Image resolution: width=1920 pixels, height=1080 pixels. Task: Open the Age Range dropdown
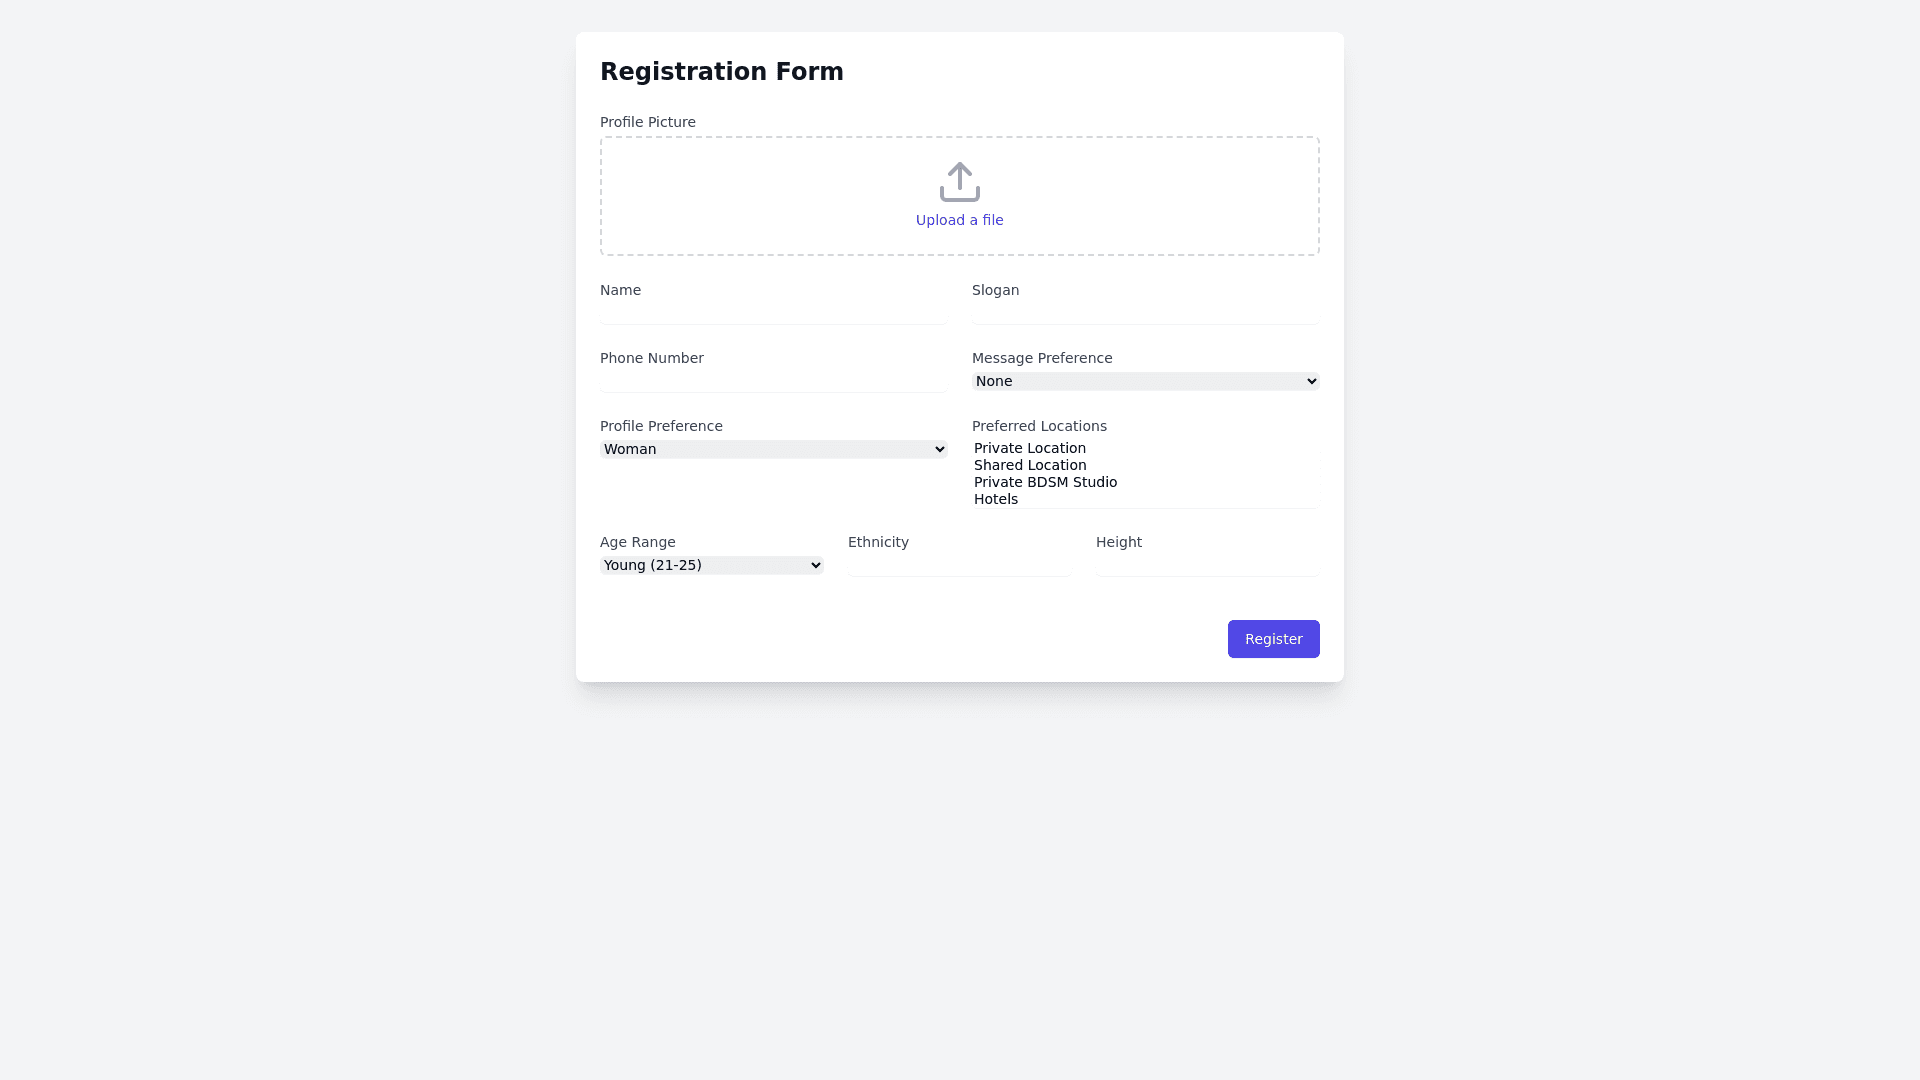coord(711,565)
